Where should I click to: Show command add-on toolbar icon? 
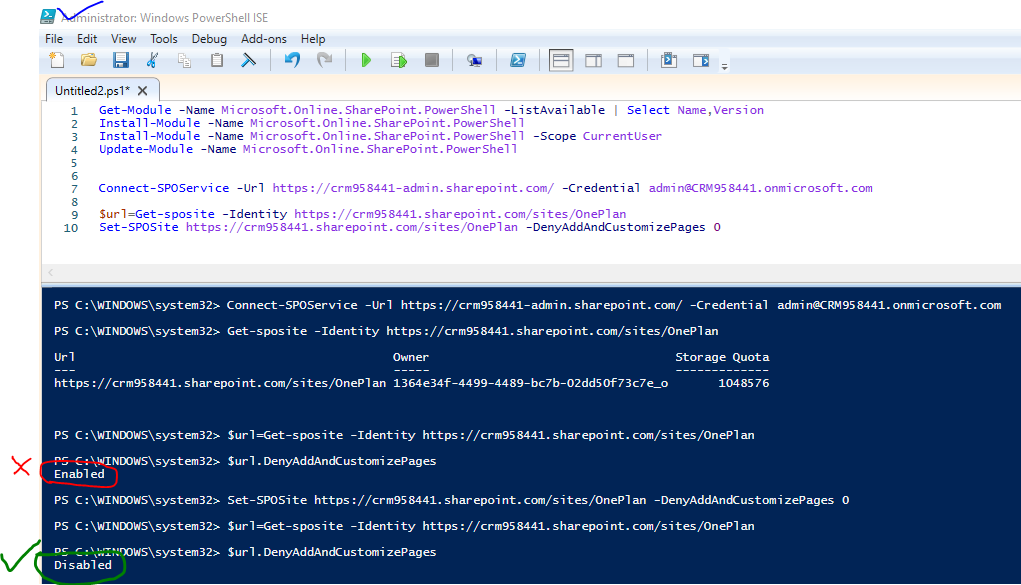[x=701, y=61]
